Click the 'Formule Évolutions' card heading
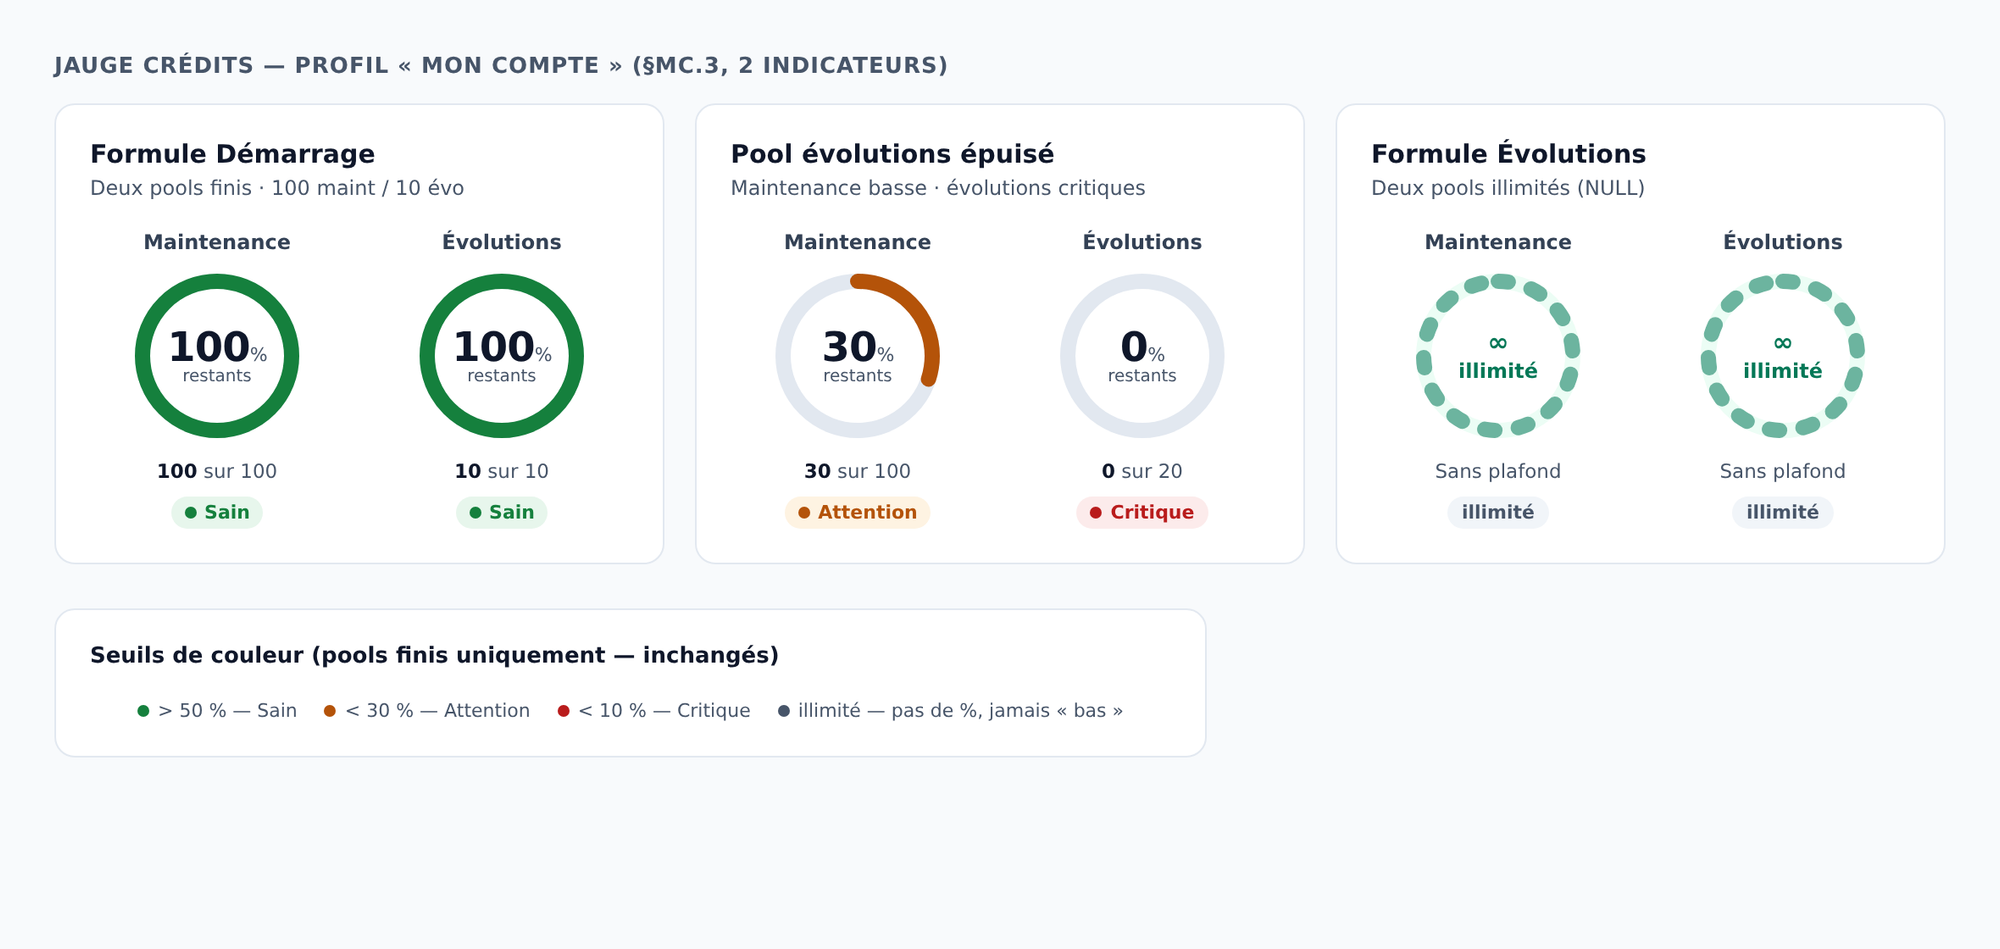The width and height of the screenshot is (2000, 949). tap(1508, 153)
